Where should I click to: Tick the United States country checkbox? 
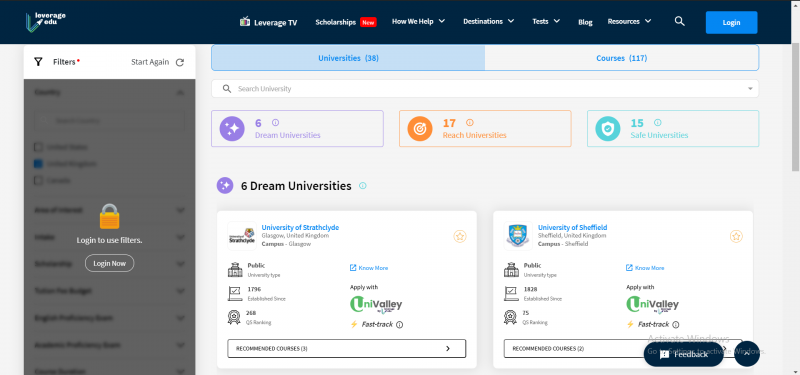pos(38,147)
